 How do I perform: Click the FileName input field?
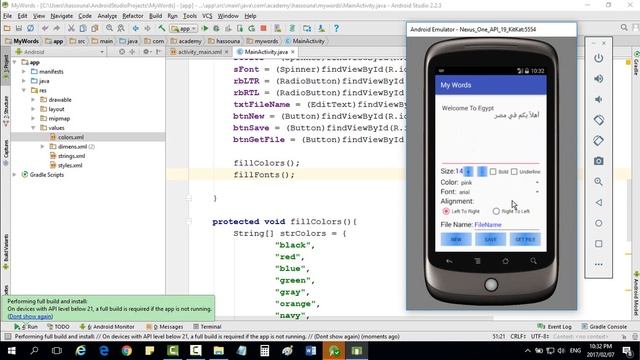507,225
